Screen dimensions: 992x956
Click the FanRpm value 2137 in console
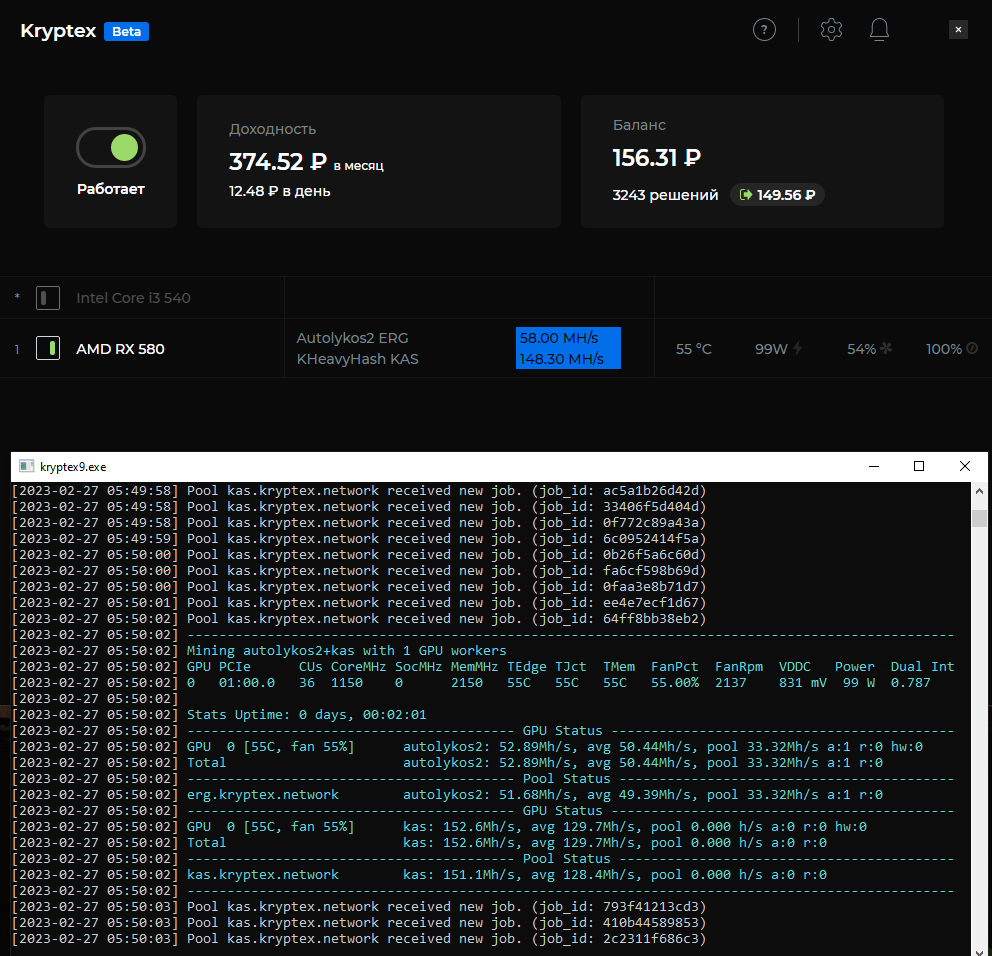[731, 683]
